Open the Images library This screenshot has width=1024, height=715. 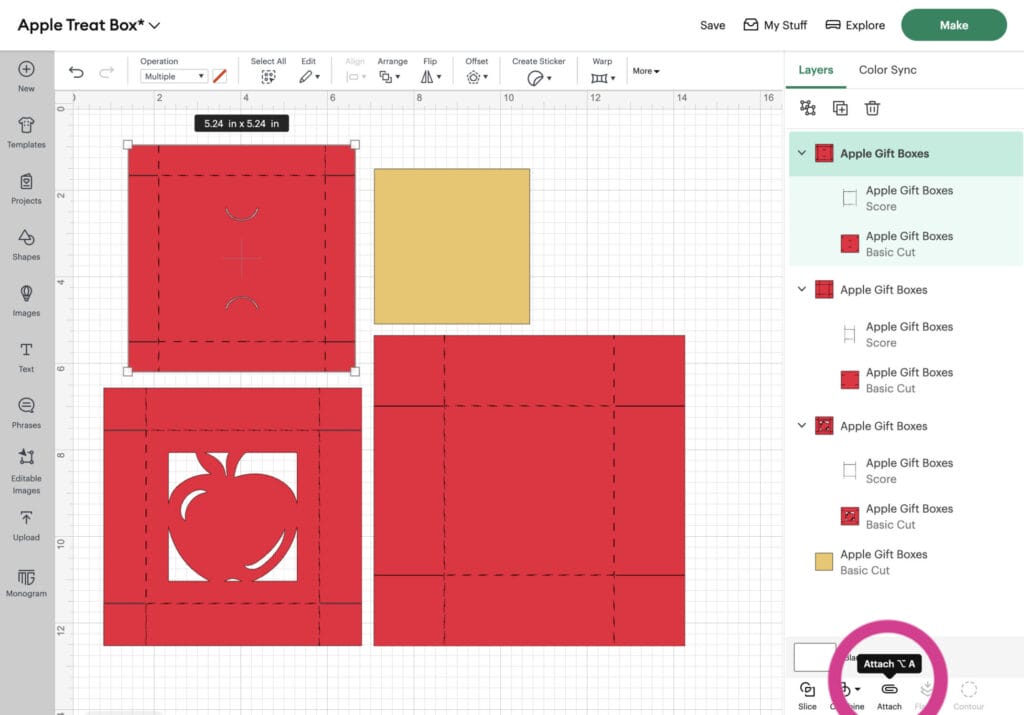click(x=26, y=299)
